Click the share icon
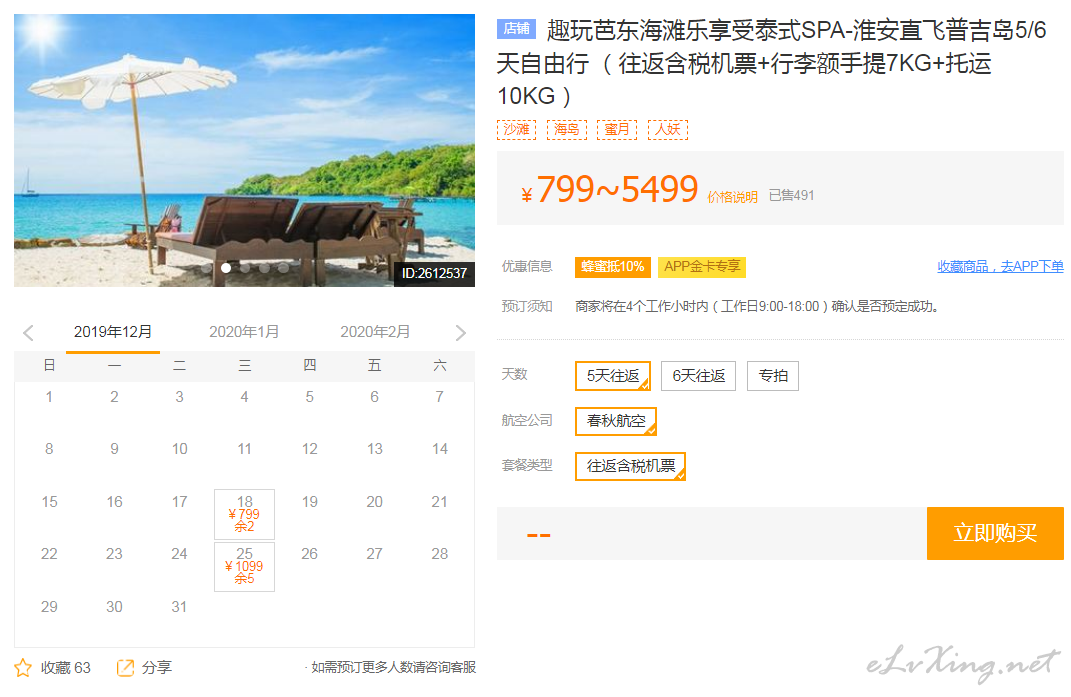This screenshot has height=697, width=1071. [x=125, y=668]
